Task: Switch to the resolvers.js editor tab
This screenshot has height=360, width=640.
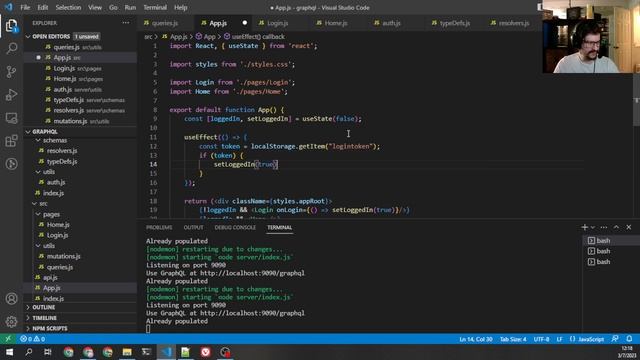Action: point(513,23)
